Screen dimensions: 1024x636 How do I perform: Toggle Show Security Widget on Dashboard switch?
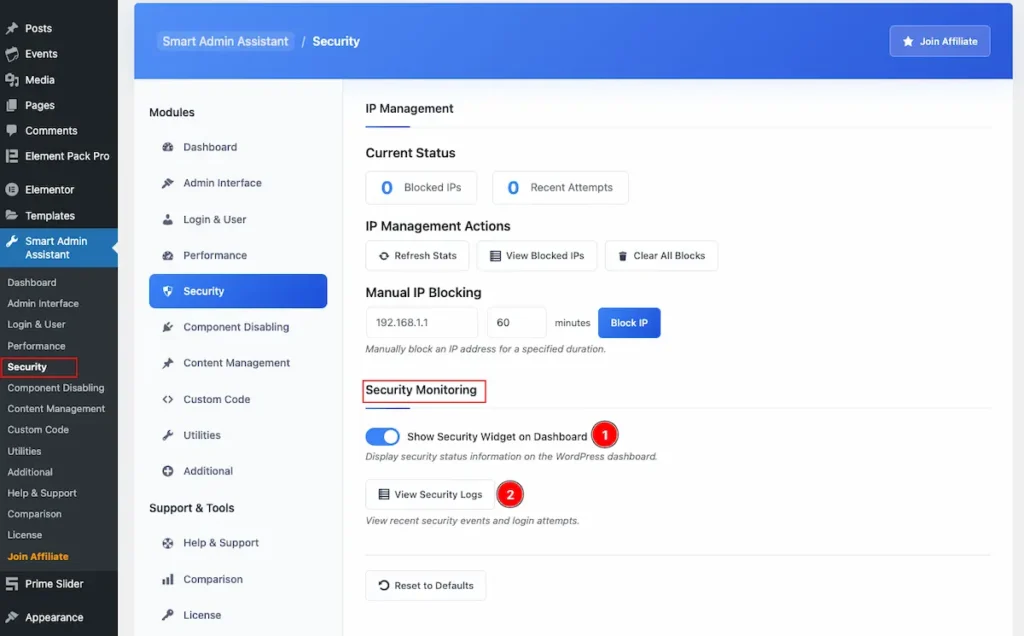click(x=382, y=436)
